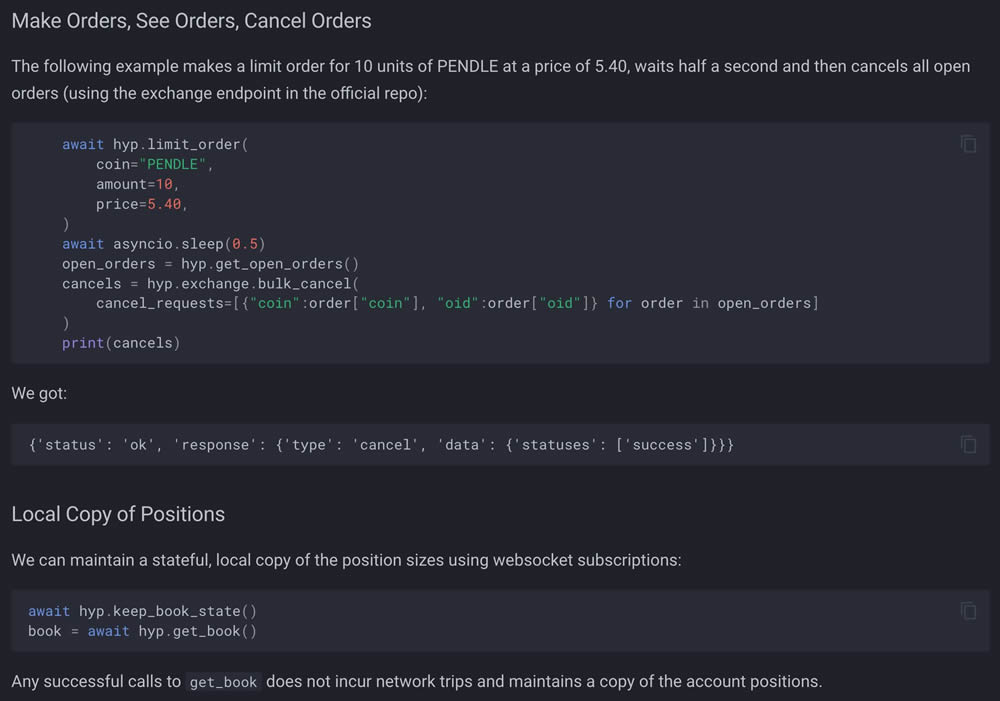The image size is (1000, 701).
Task: Click the await hyp.keep_book_state() line
Action: 142,611
